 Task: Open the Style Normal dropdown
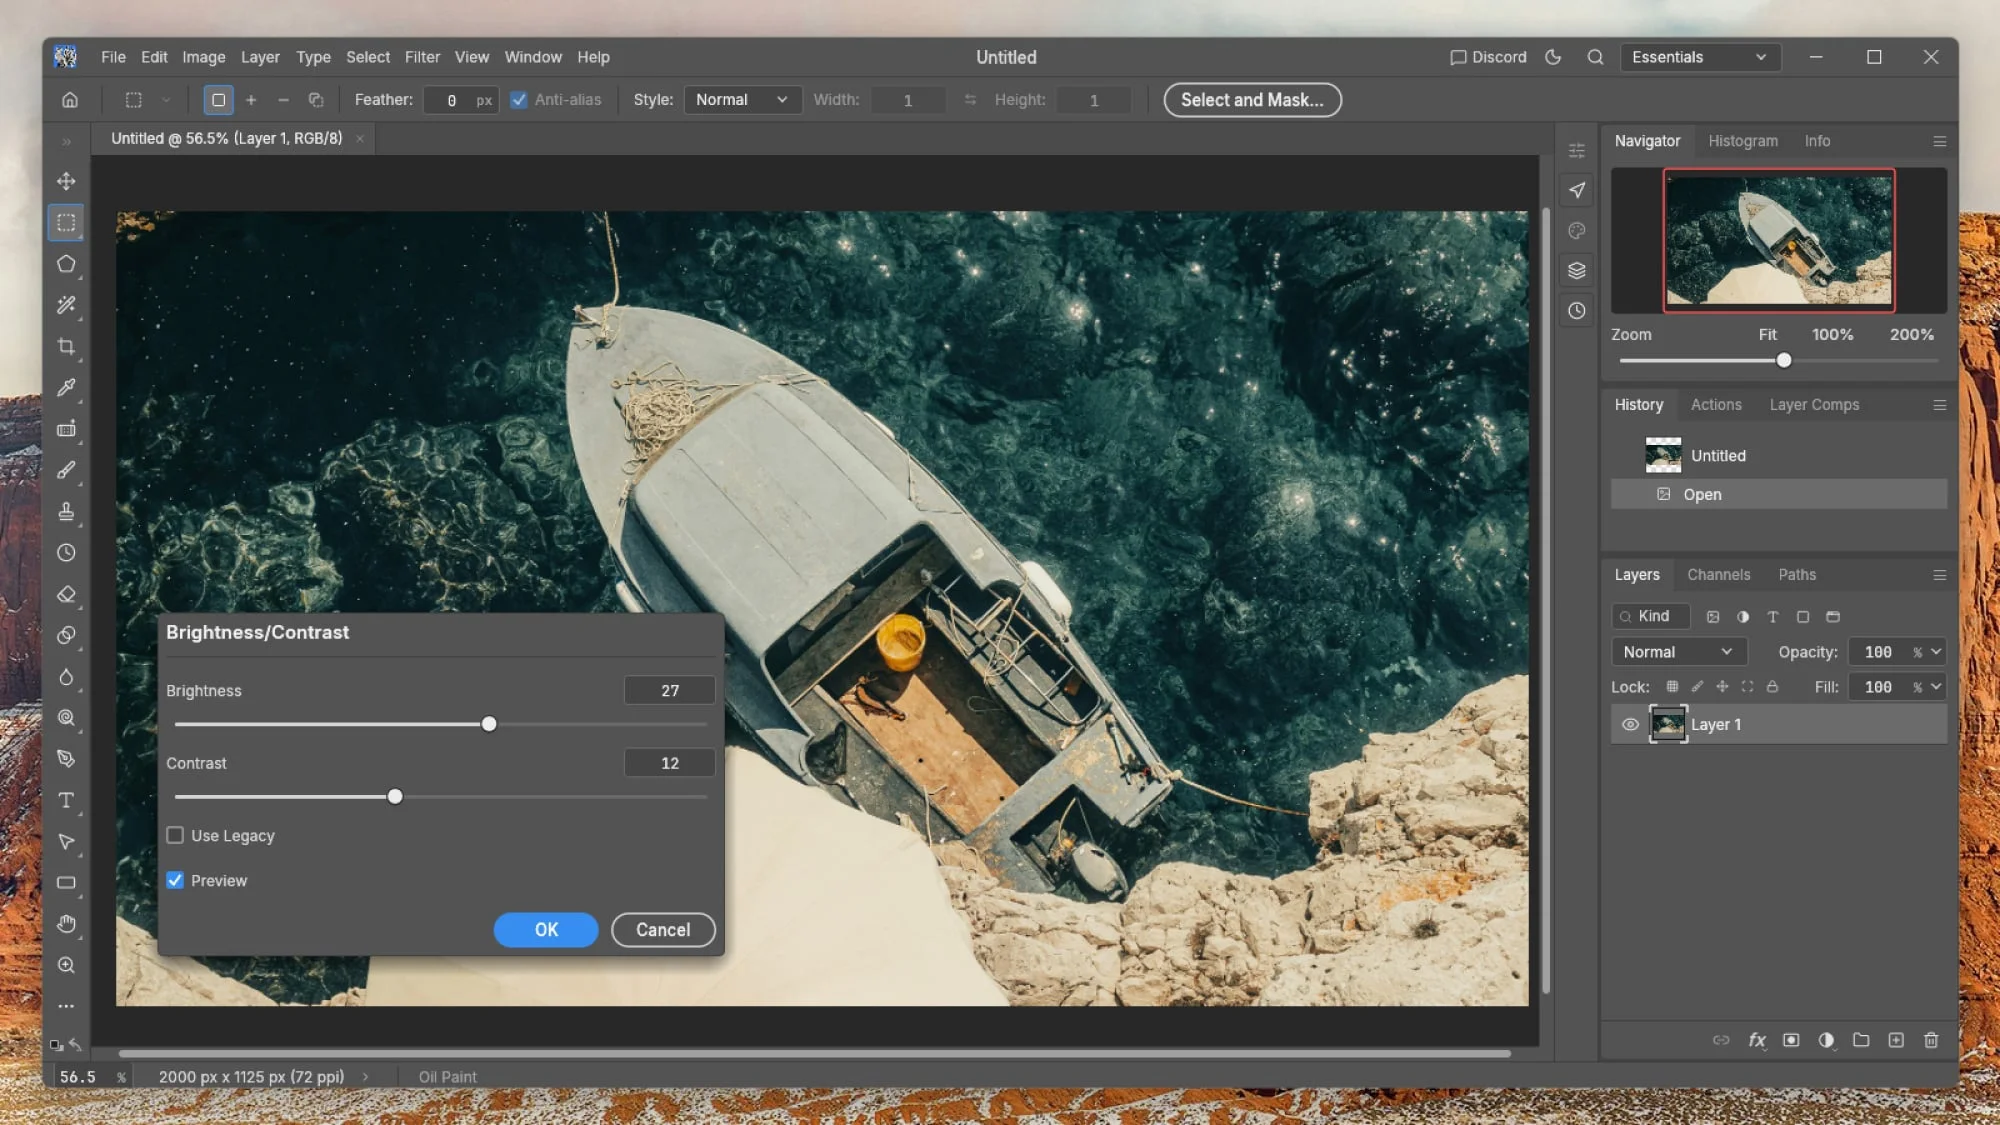[x=742, y=100]
